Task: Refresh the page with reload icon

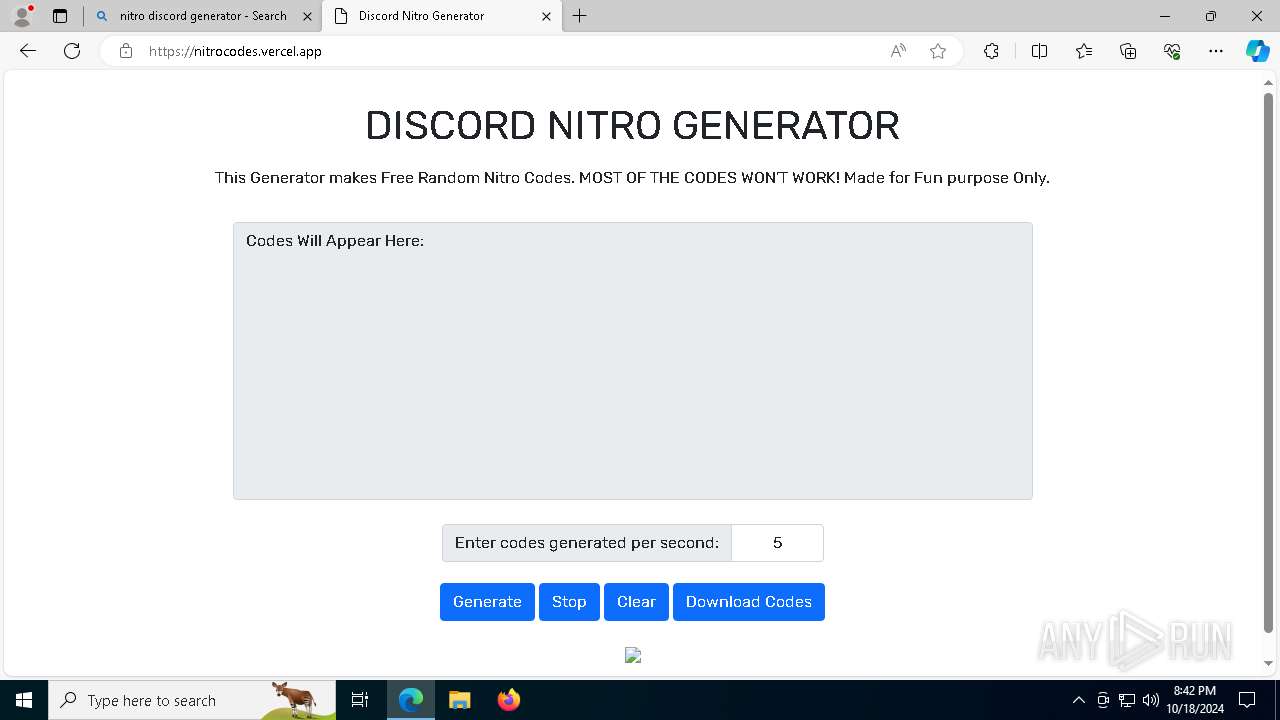Action: coord(72,51)
